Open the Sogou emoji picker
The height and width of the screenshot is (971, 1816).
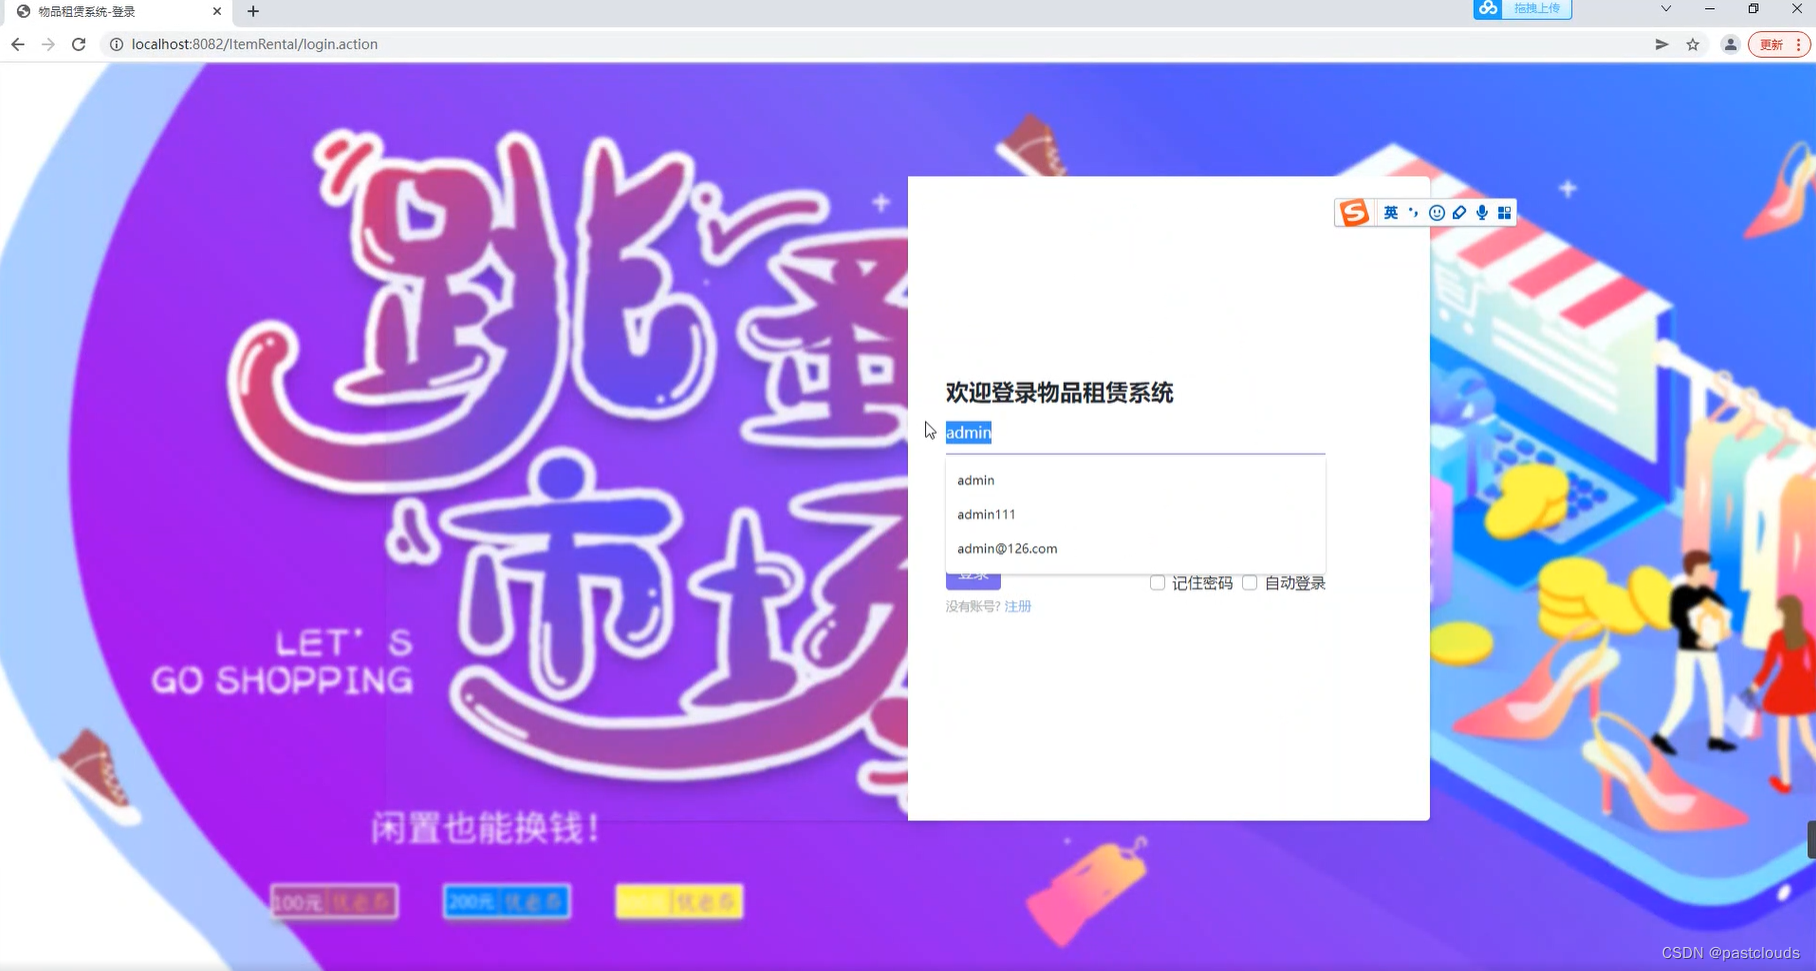point(1436,212)
